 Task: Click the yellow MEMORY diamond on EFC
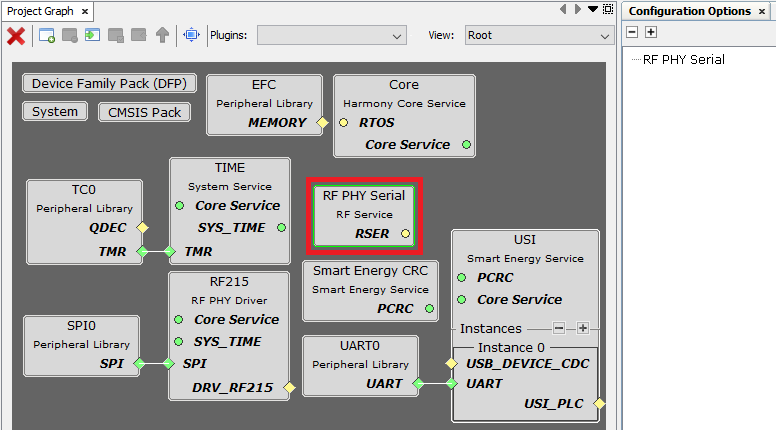coord(322,123)
